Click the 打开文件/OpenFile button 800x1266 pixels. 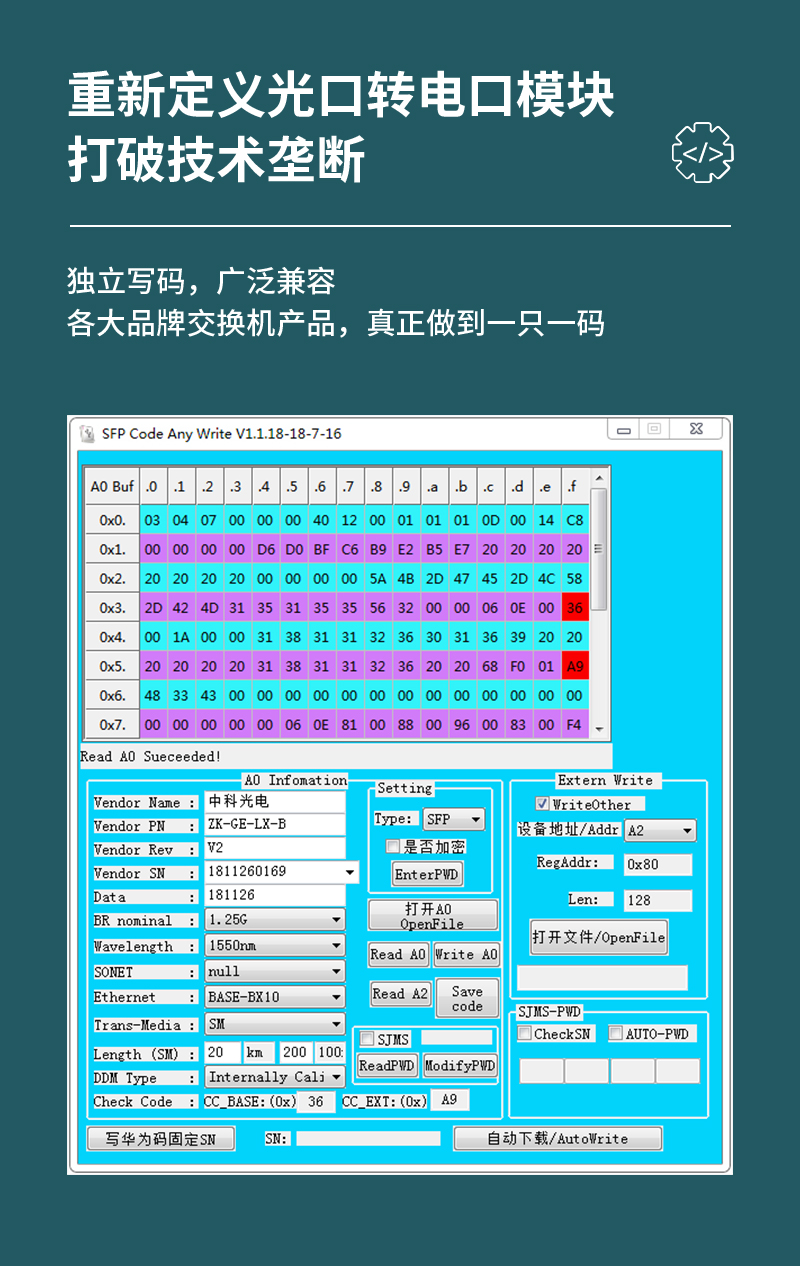[x=598, y=938]
